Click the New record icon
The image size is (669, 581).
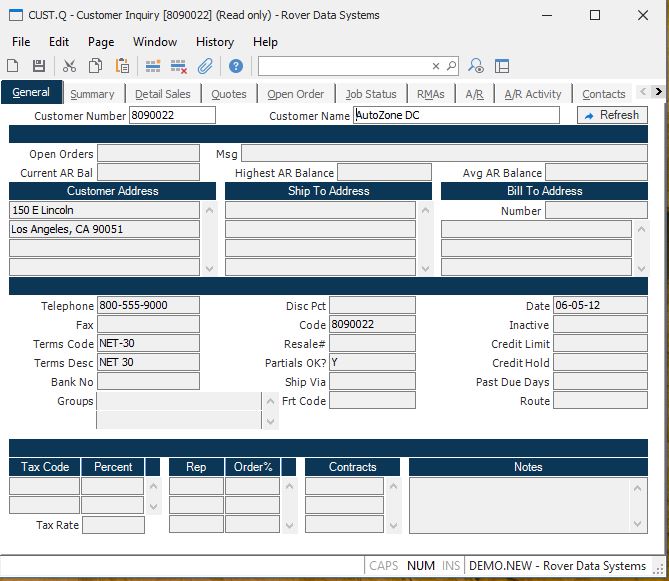13,66
